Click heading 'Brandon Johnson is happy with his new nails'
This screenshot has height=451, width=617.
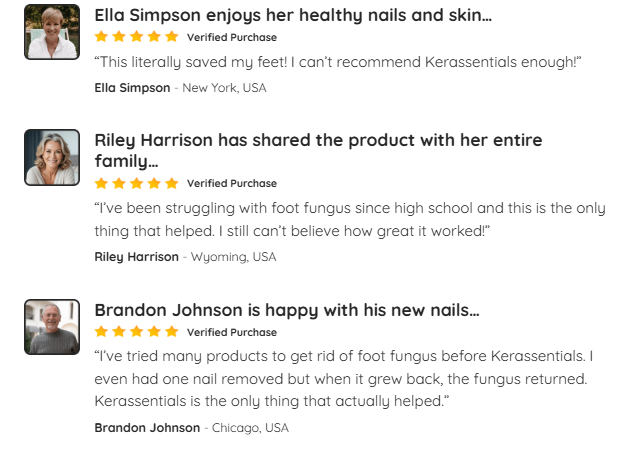286,310
